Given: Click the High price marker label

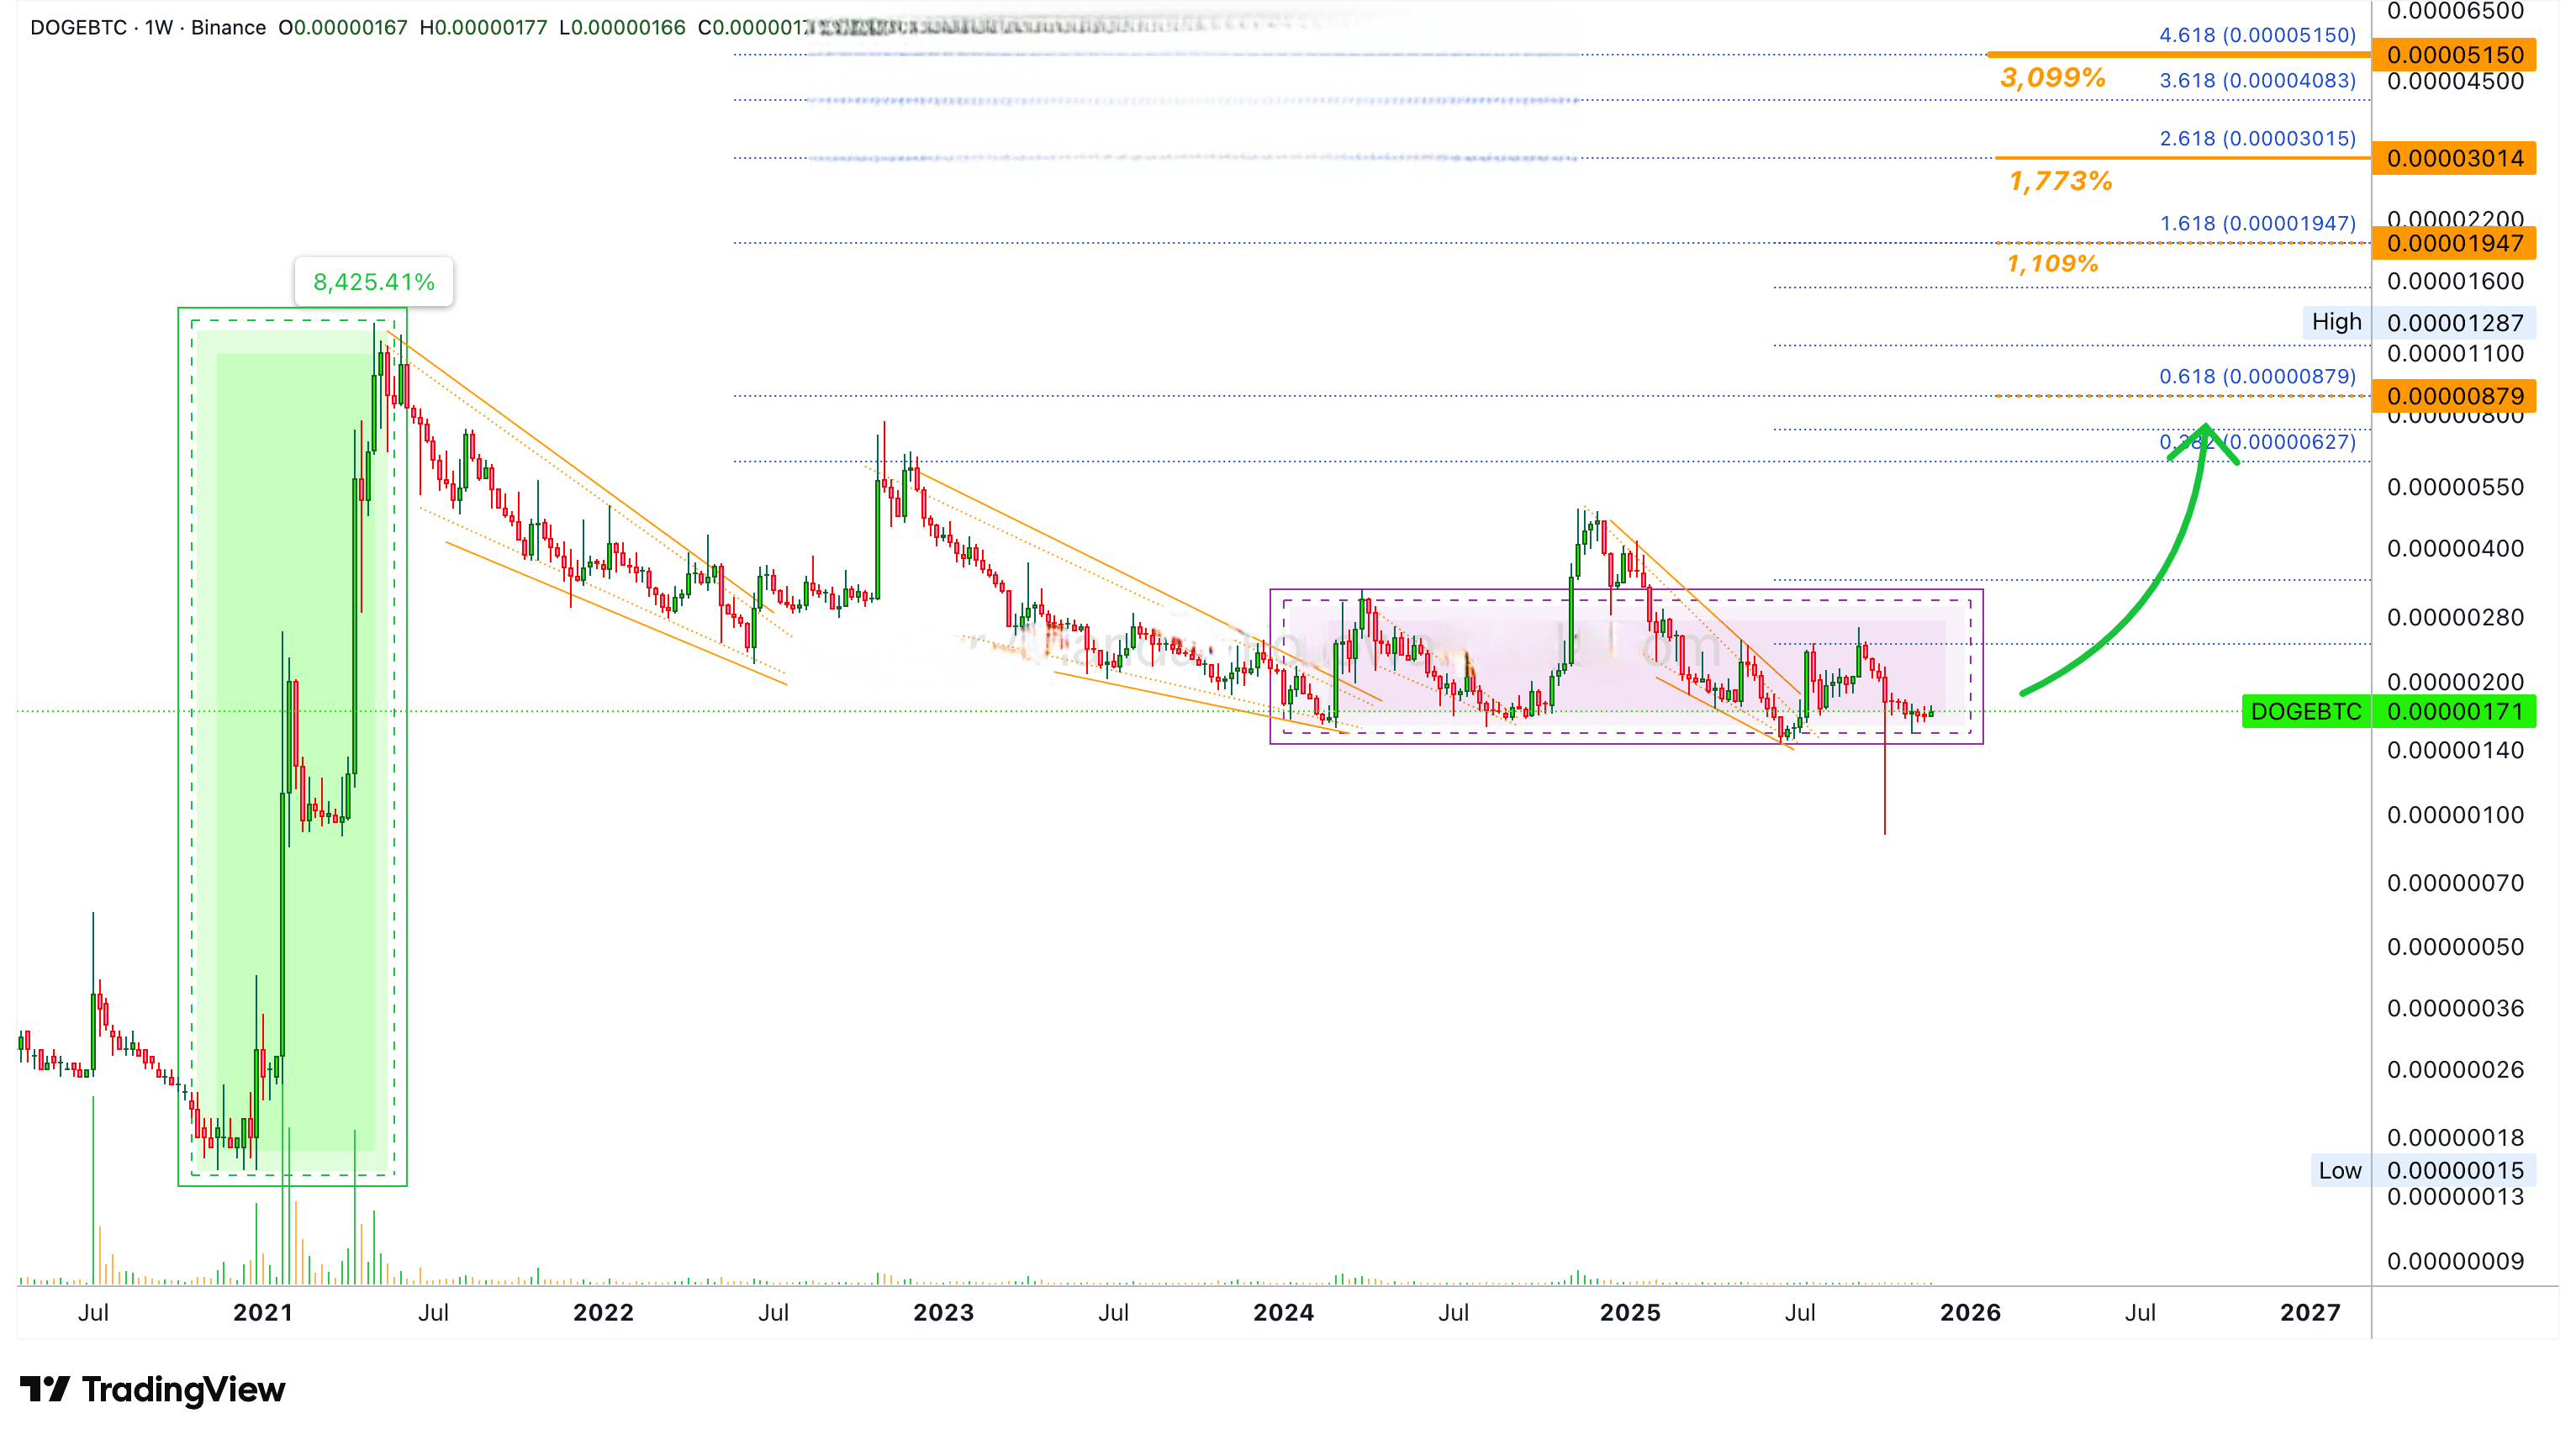Looking at the screenshot, I should (x=2336, y=322).
